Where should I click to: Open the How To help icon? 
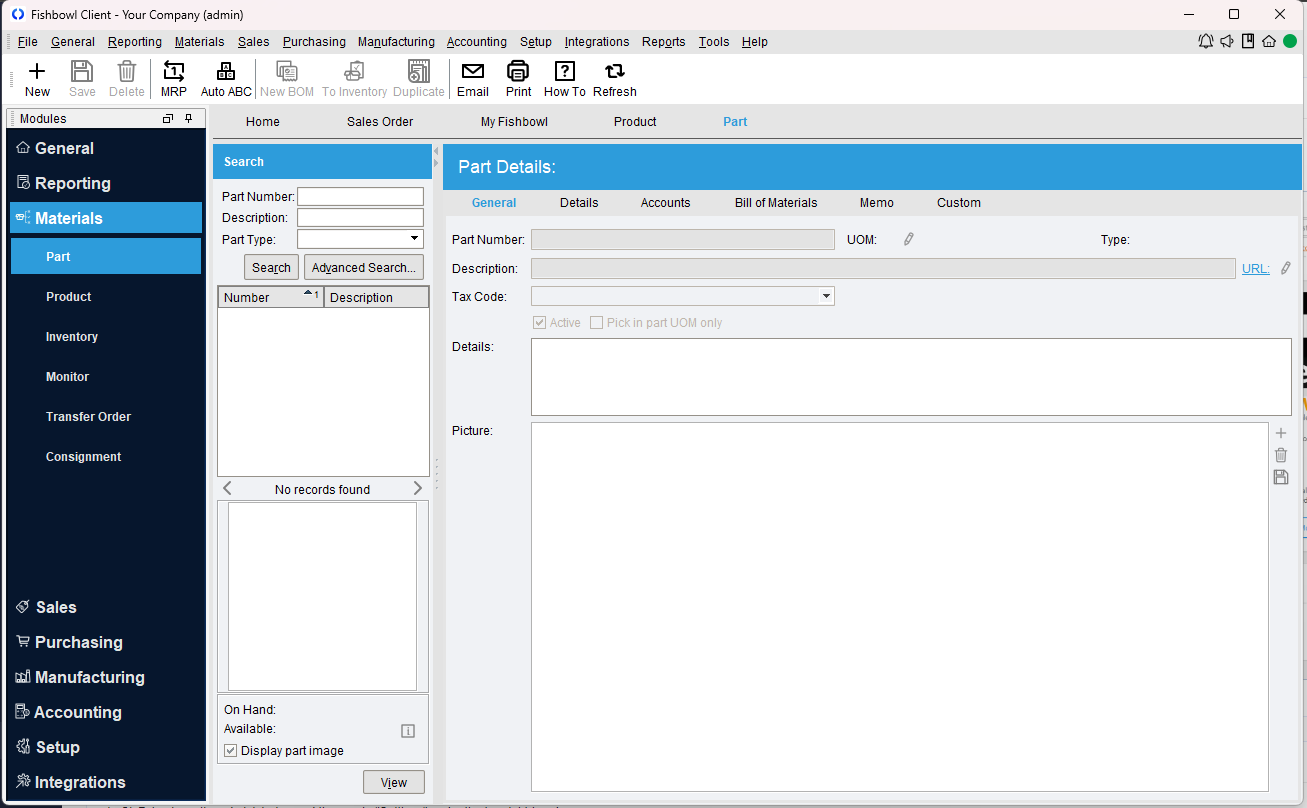tap(565, 79)
